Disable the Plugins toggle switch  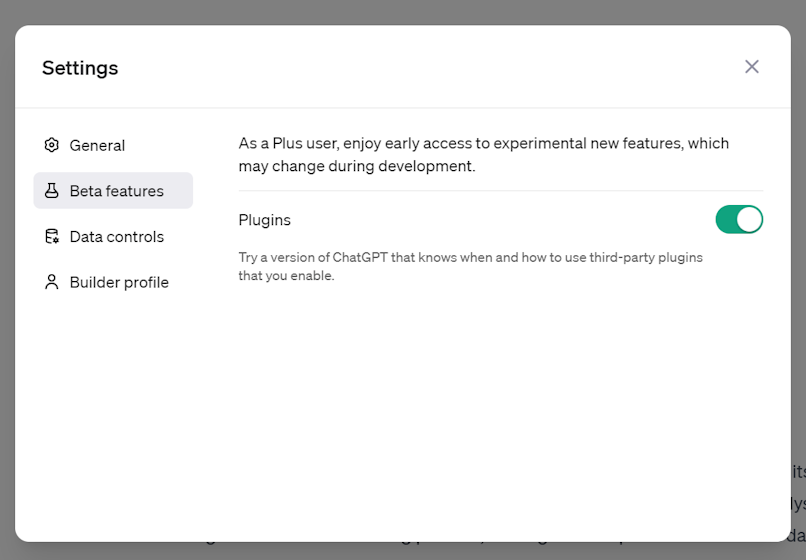(739, 220)
